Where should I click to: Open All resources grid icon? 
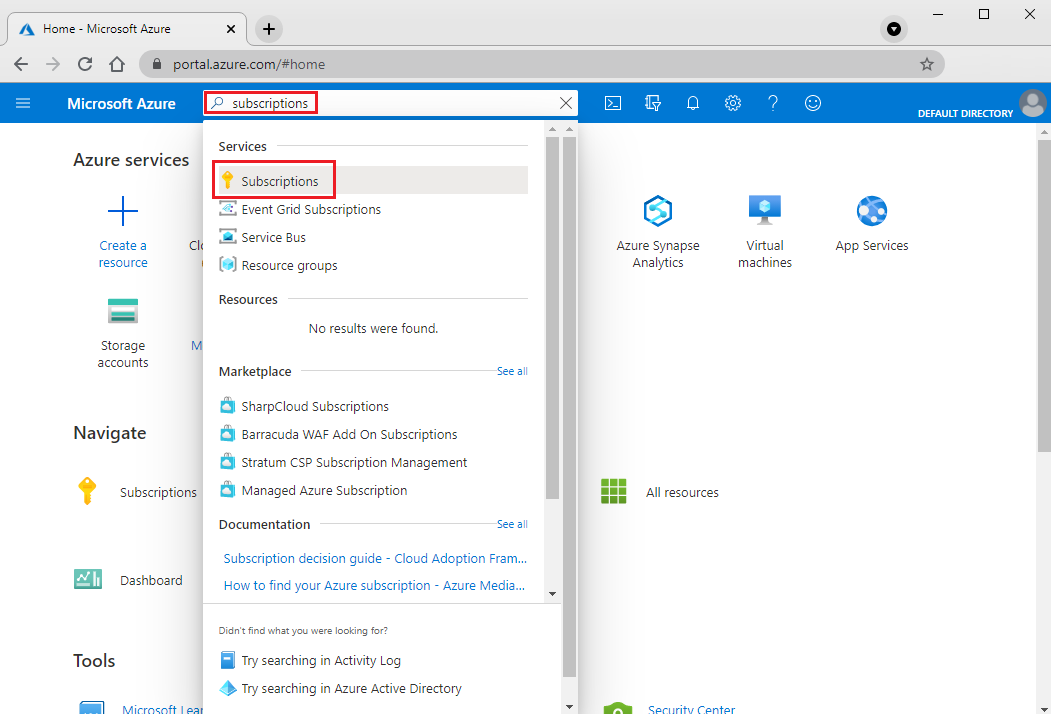coord(613,491)
